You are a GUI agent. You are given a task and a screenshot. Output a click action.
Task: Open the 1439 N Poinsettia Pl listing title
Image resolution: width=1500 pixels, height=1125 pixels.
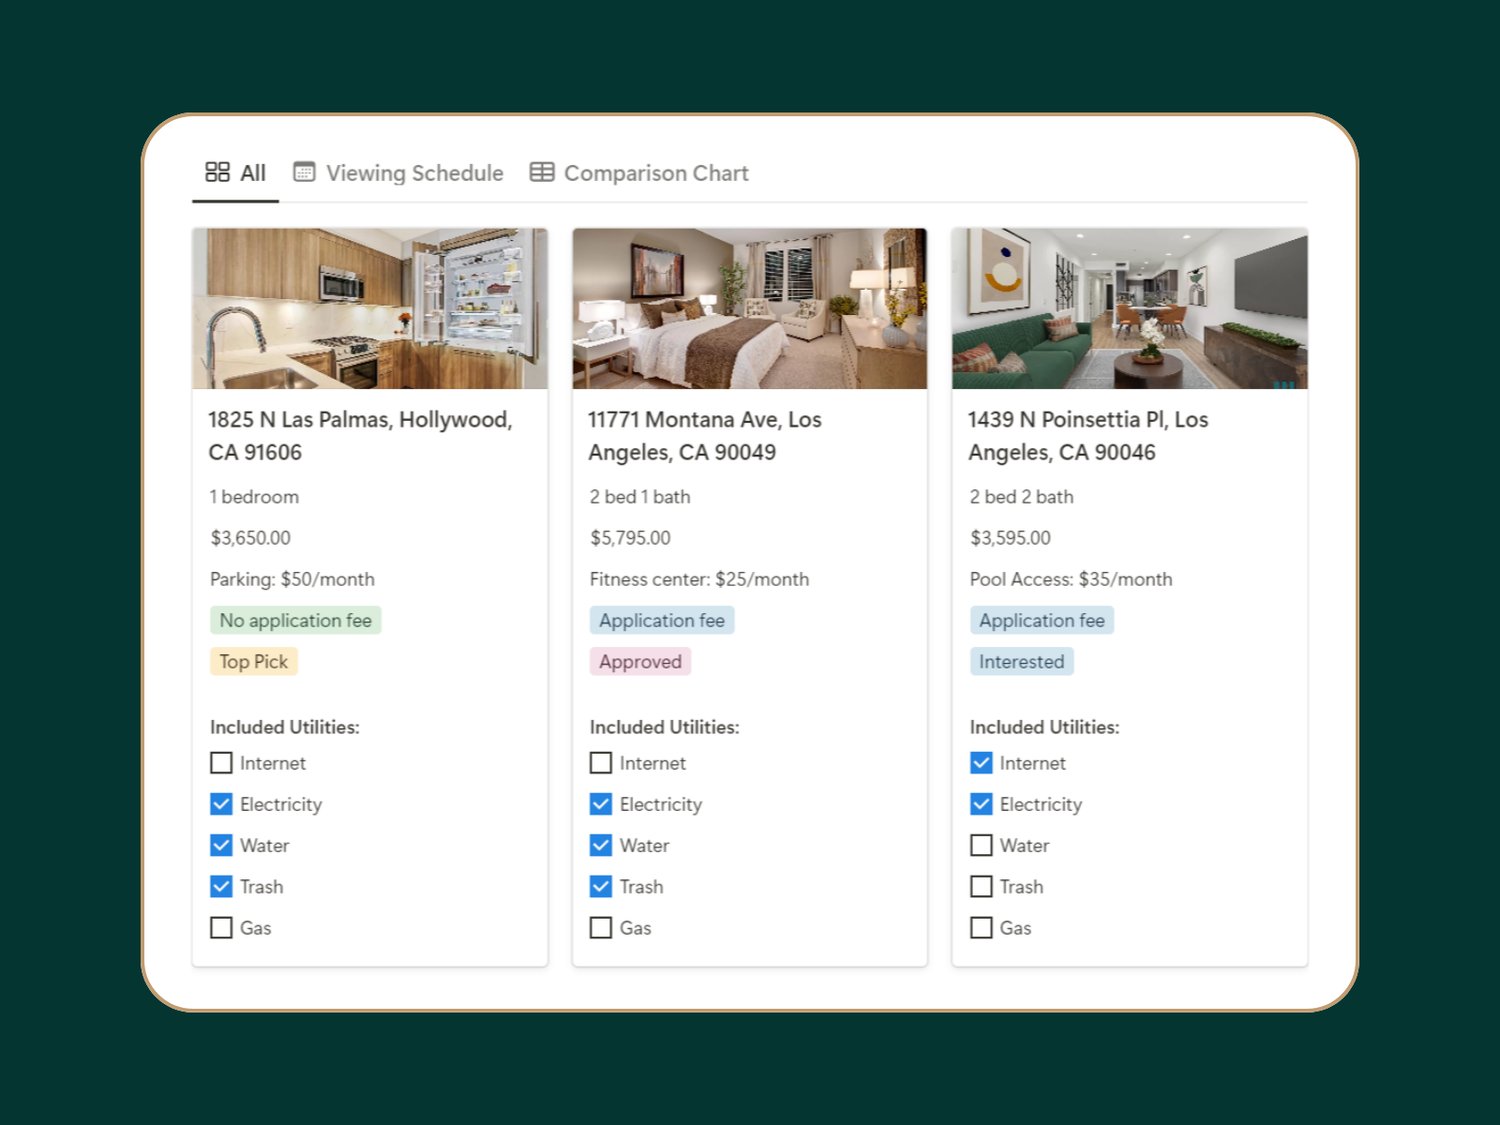pyautogui.click(x=1088, y=436)
